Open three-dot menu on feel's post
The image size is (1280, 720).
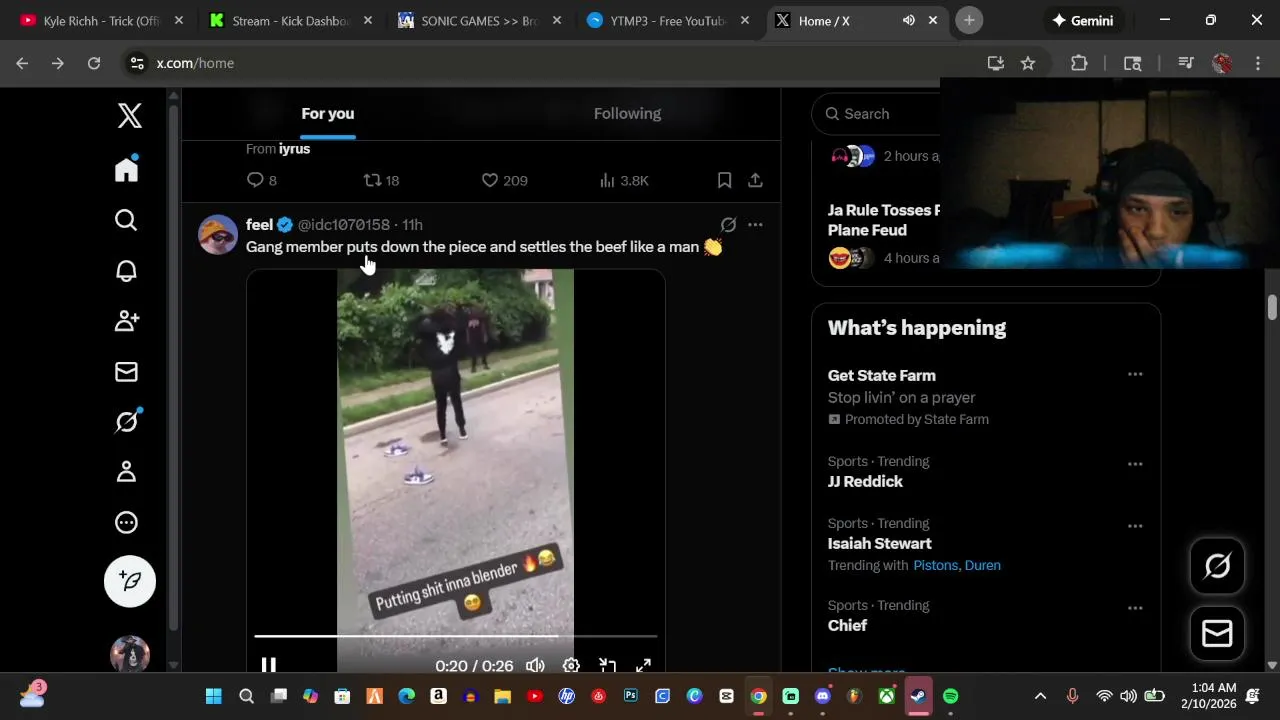(755, 225)
